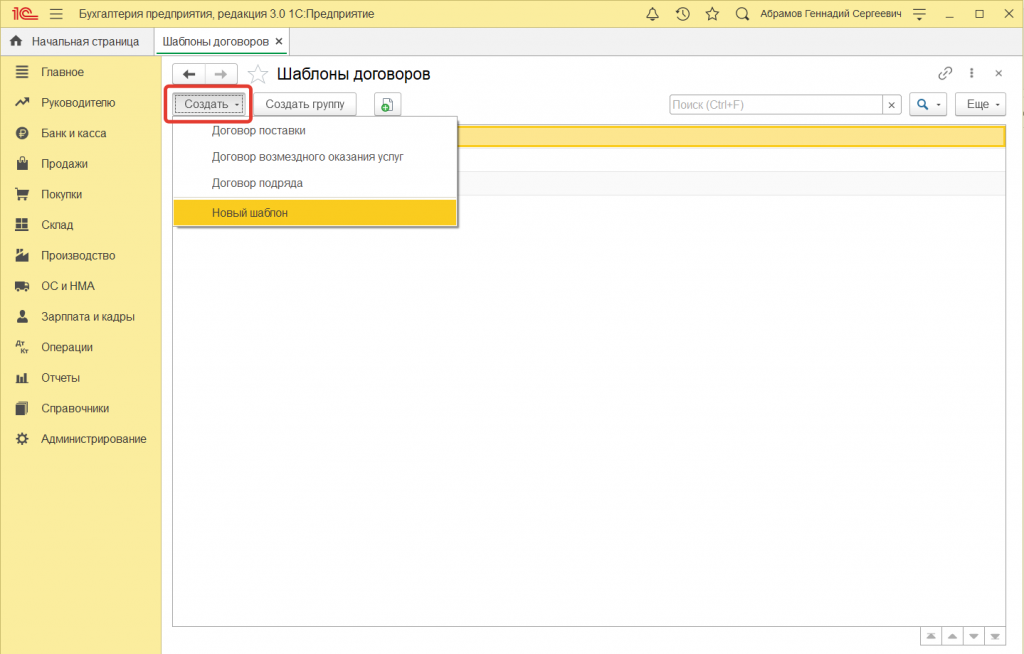Click the Создать группу button
1024x654 pixels.
(x=304, y=105)
